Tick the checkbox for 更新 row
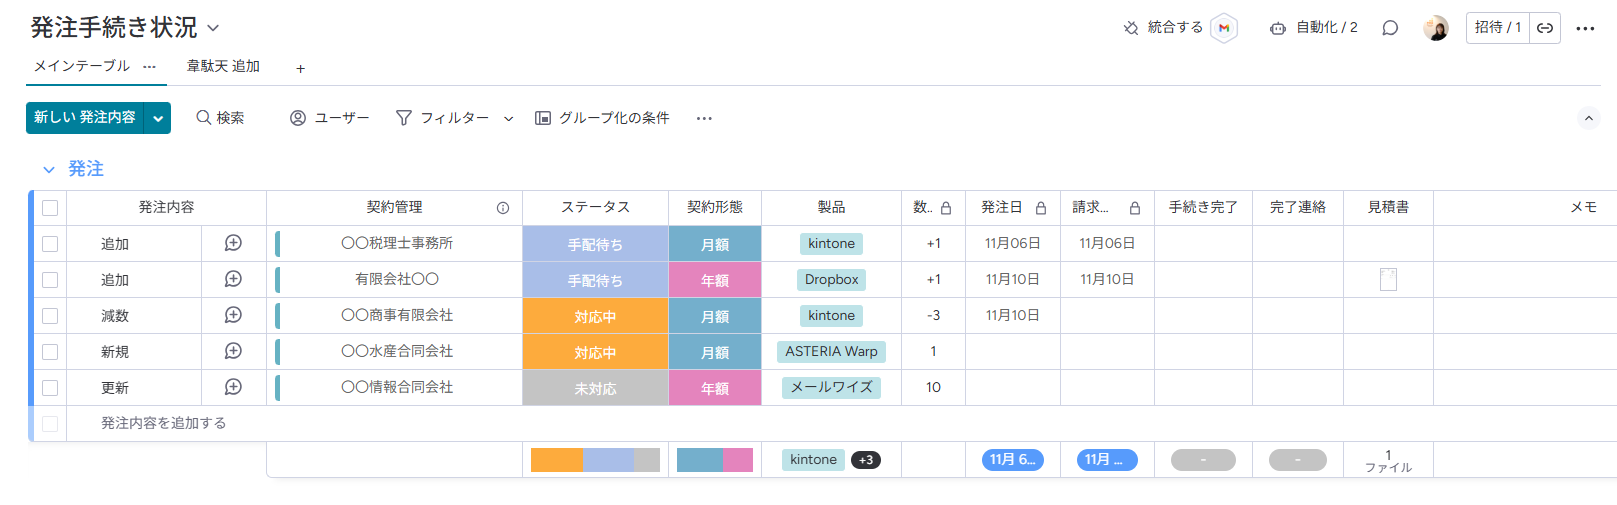Image resolution: width=1617 pixels, height=505 pixels. pos(50,388)
